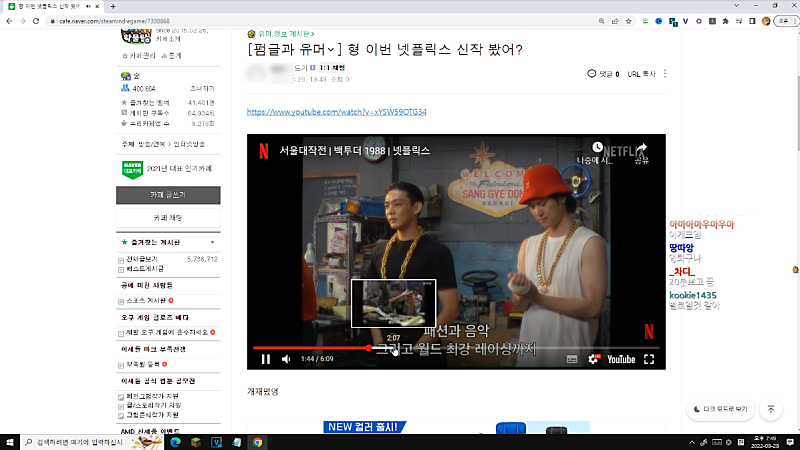Image resolution: width=800 pixels, height=450 pixels.
Task: Seek to a later point on the unplayed part of the video progress bar
Action: coord(515,348)
